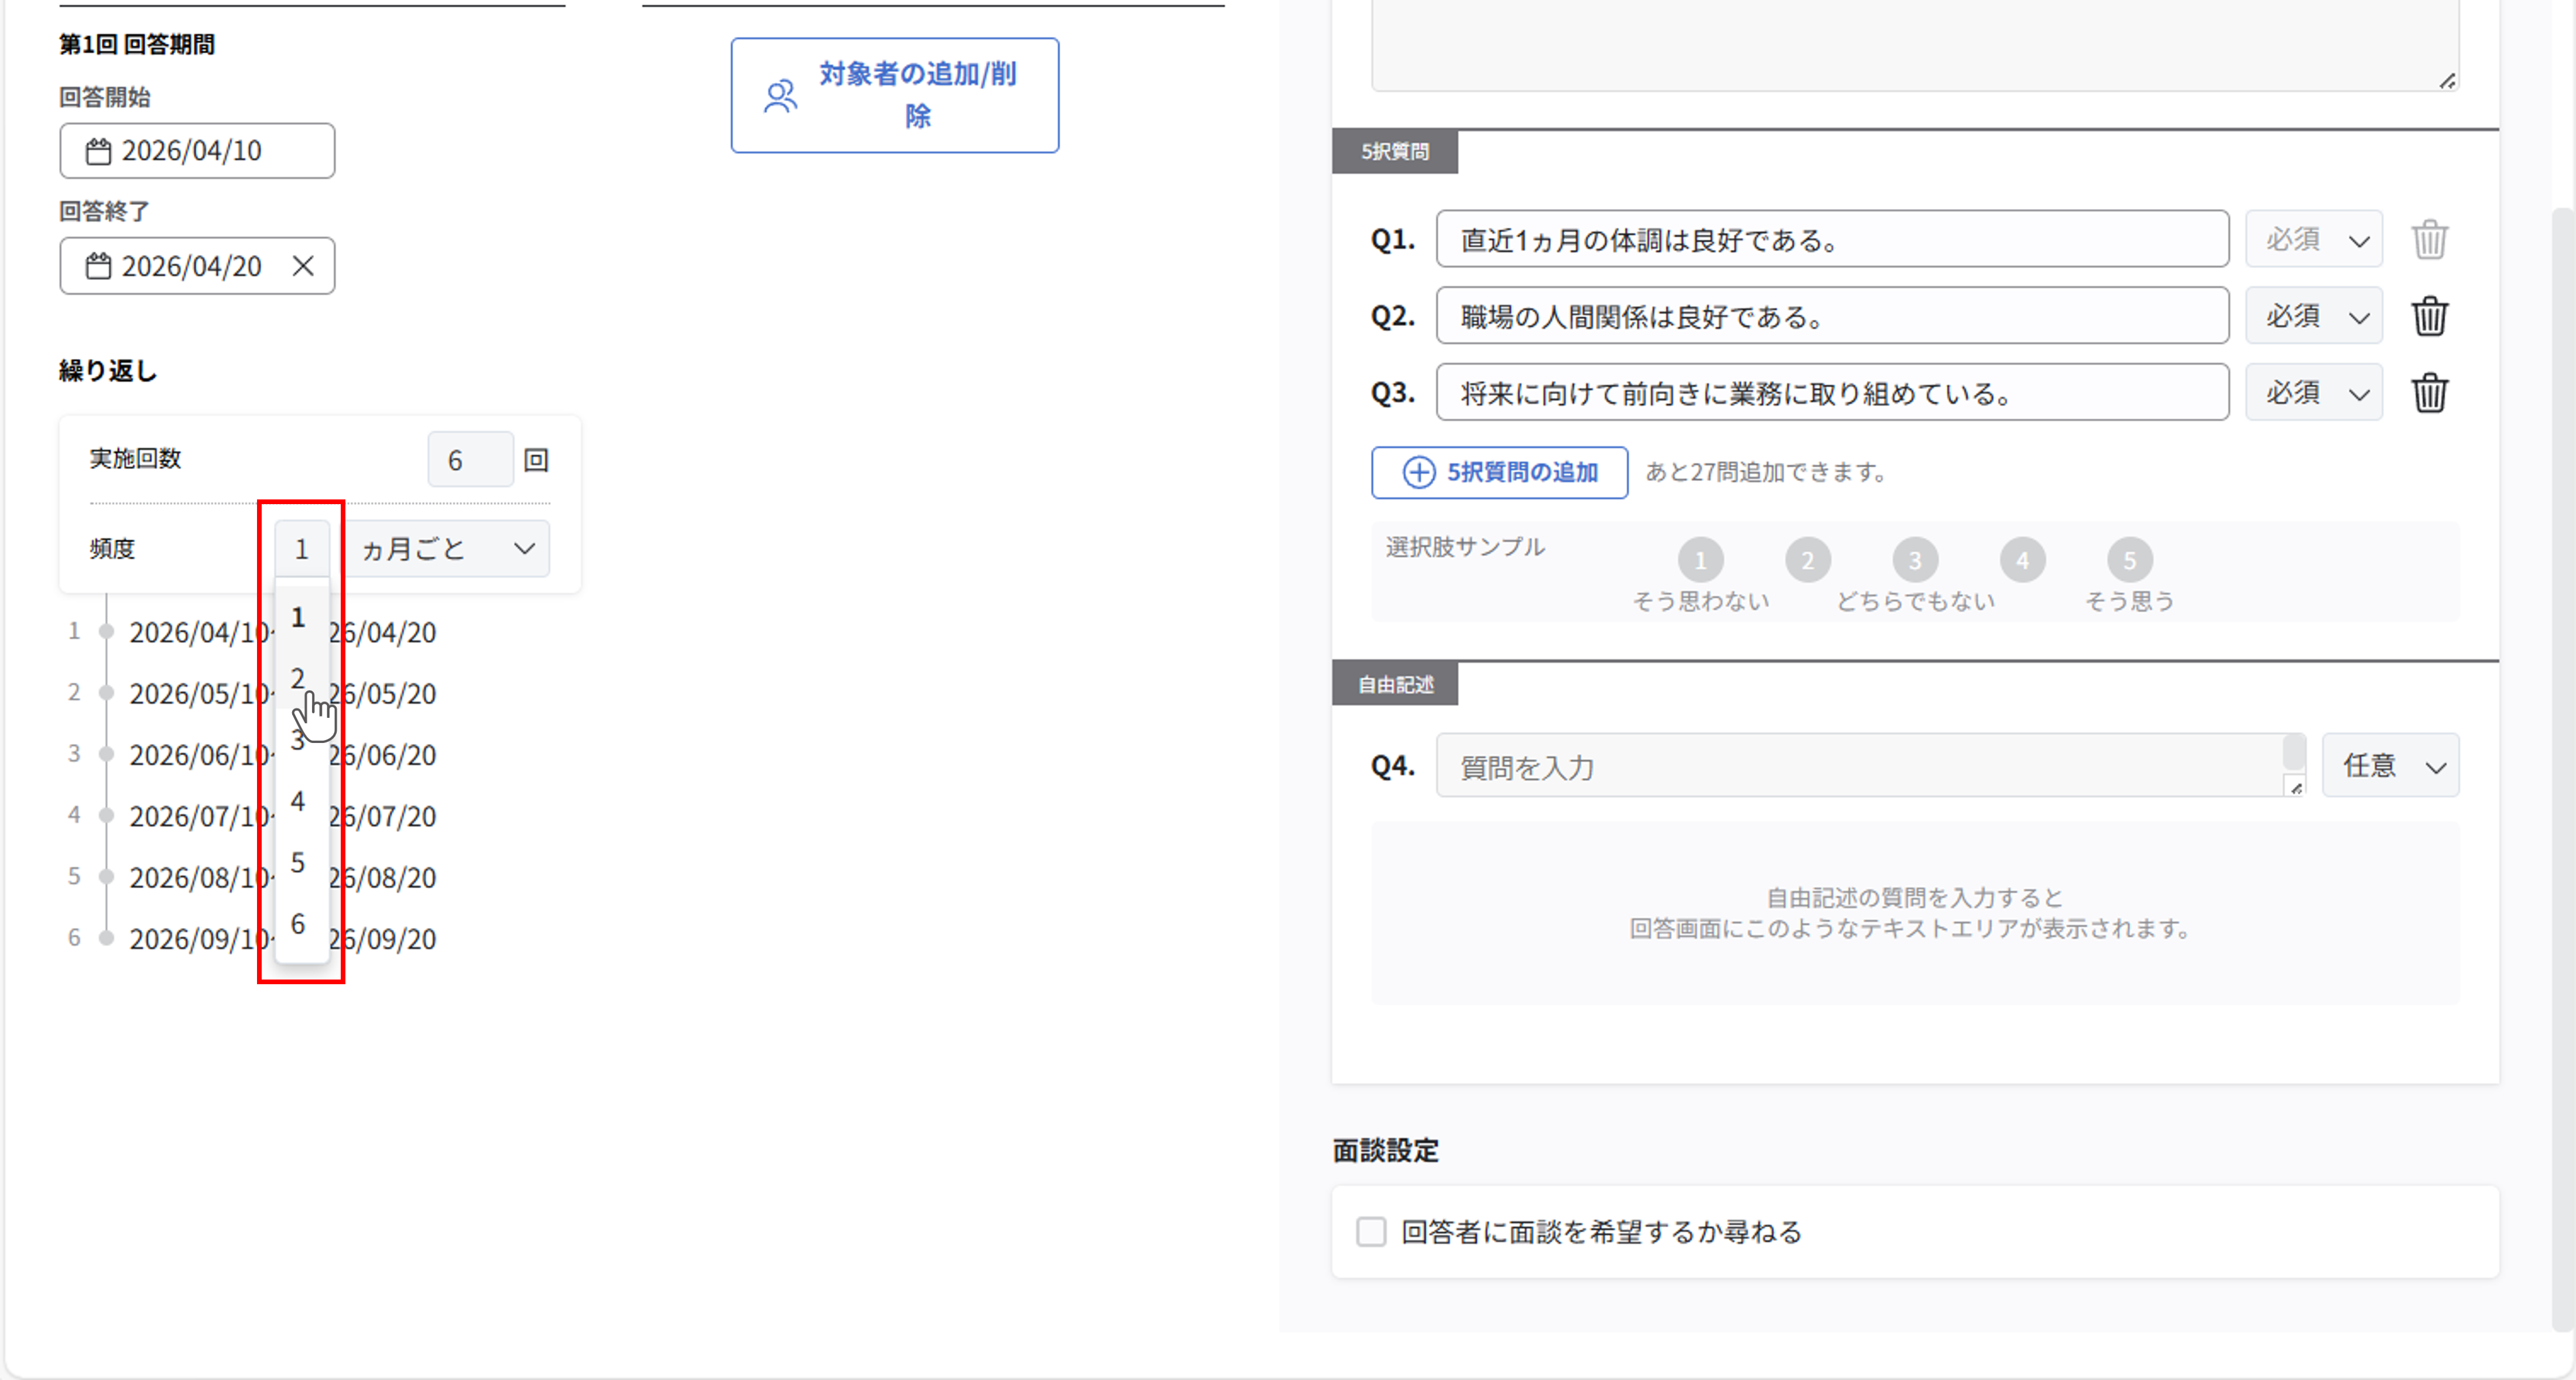Click the Q1 trash icon
This screenshot has height=1380, width=2576.
tap(2429, 240)
